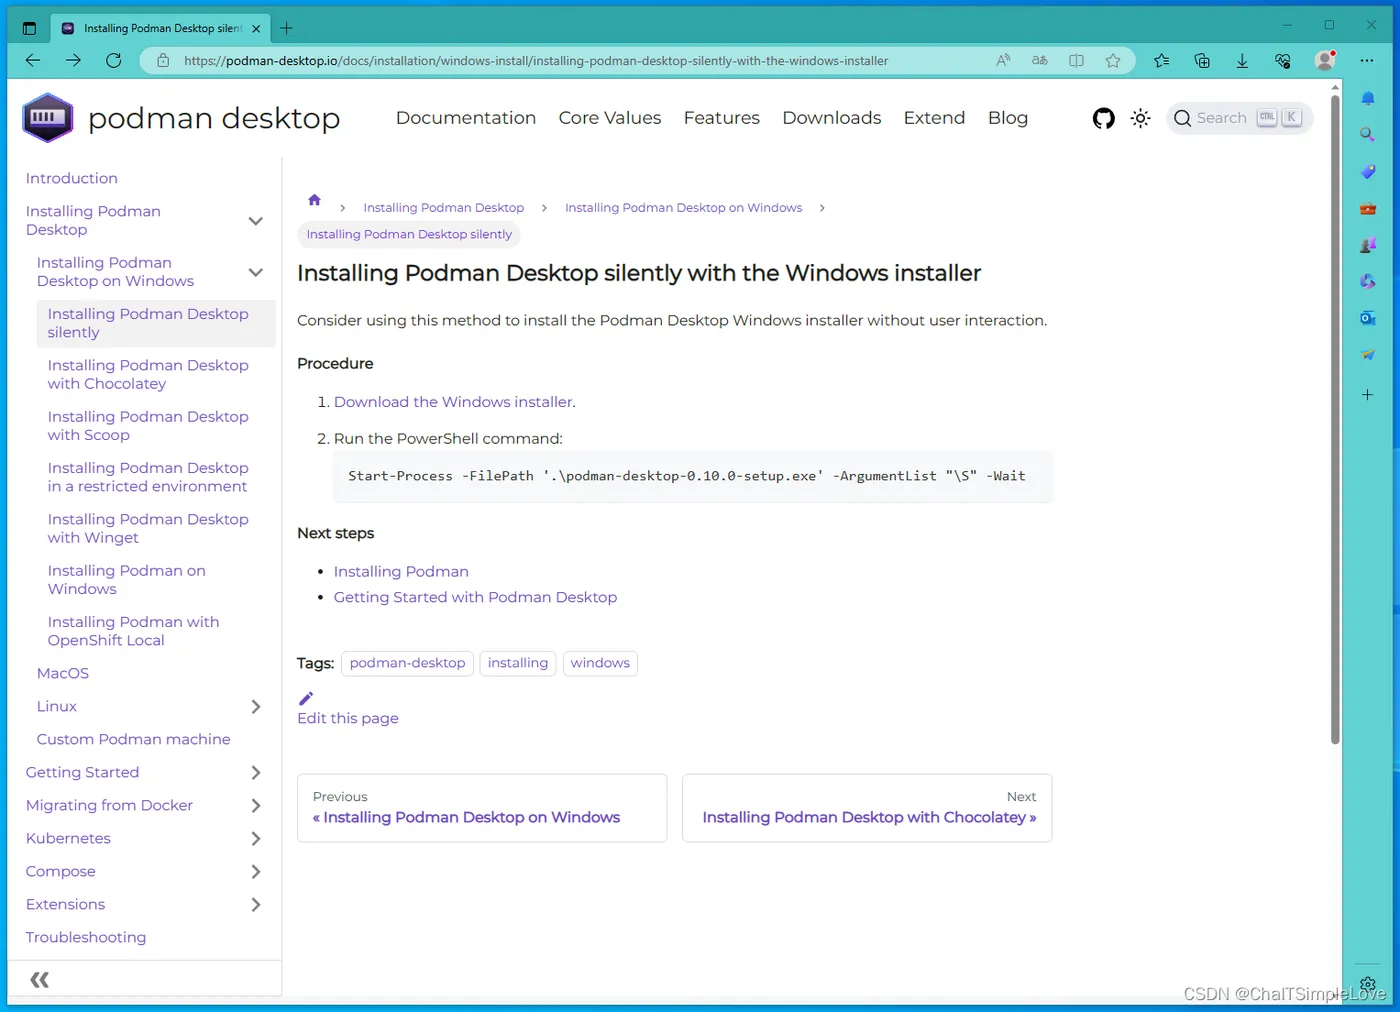The height and width of the screenshot is (1012, 1400).
Task: Add this page to favorites star
Action: tap(1113, 61)
